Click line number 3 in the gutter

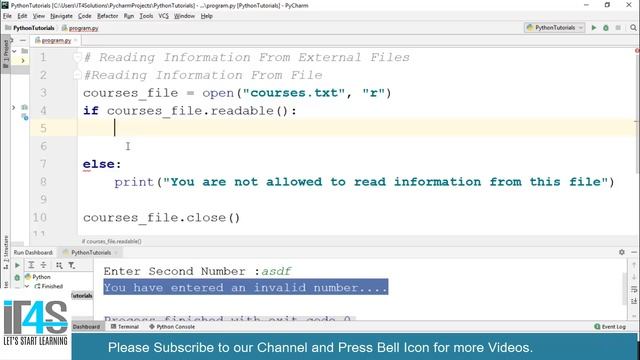tap(43, 93)
